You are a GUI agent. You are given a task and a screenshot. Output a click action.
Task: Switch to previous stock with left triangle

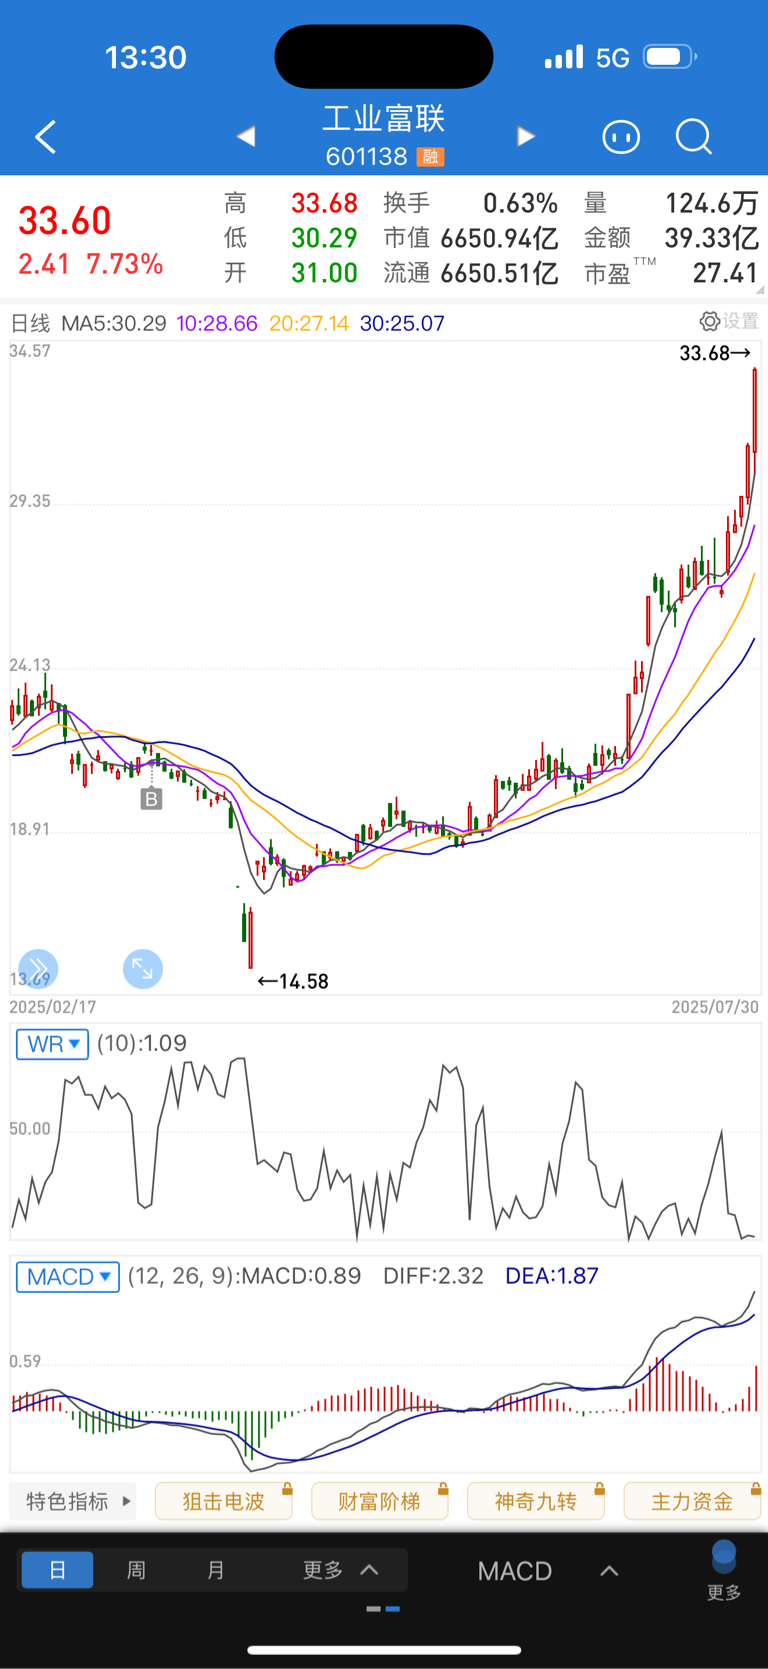click(x=246, y=136)
